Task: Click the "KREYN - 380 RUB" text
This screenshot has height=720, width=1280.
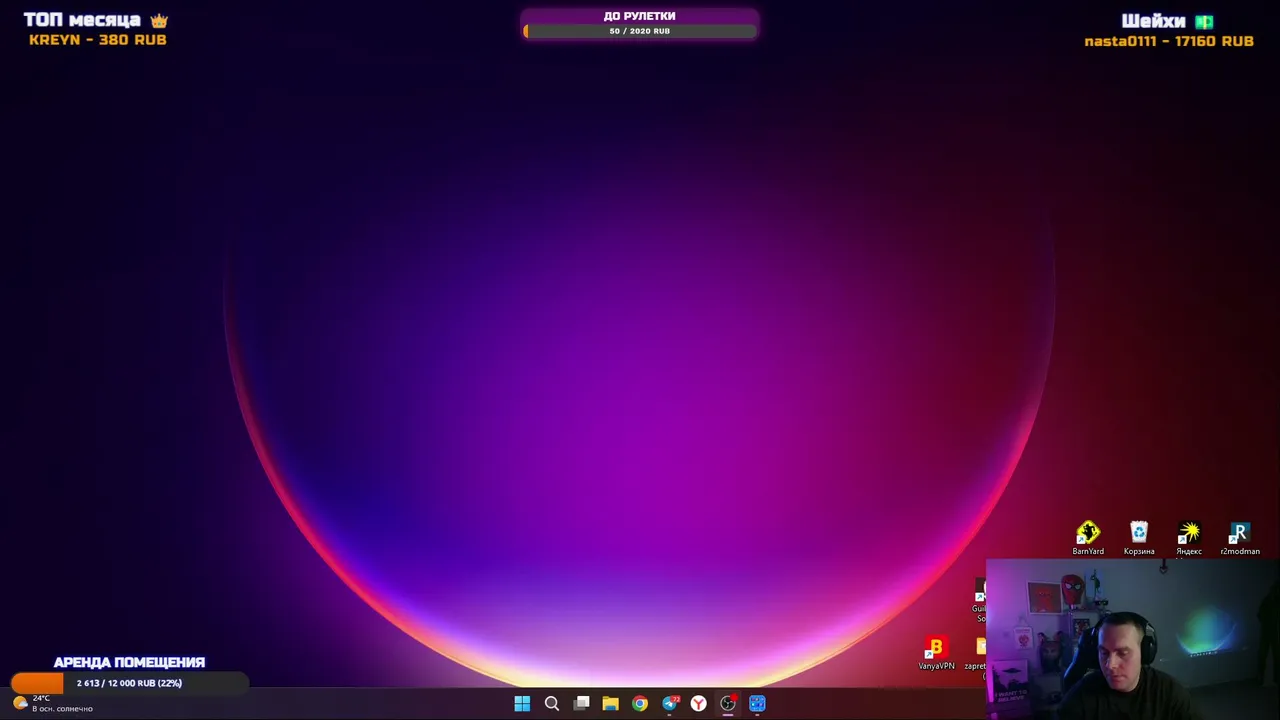Action: (x=98, y=40)
